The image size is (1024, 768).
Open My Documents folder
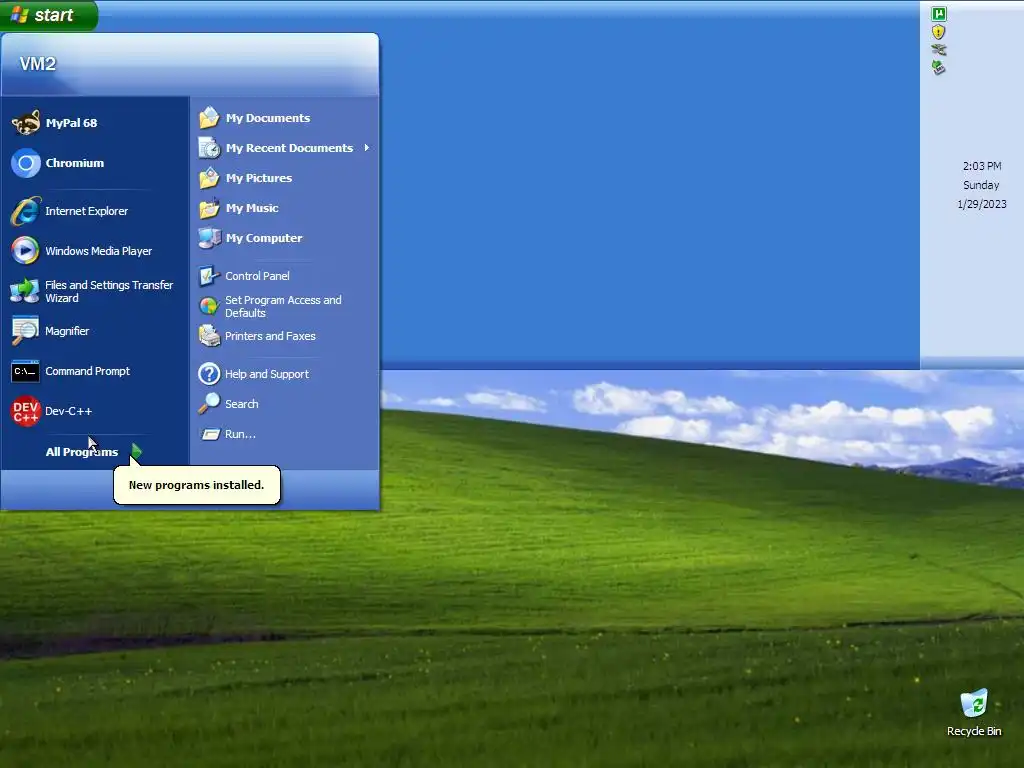(x=285, y=118)
